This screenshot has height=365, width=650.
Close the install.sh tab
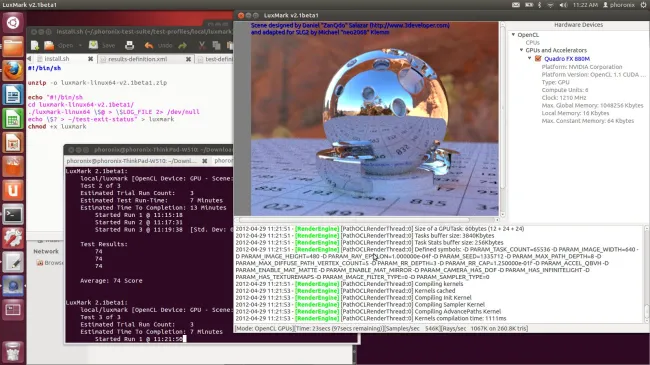90,59
